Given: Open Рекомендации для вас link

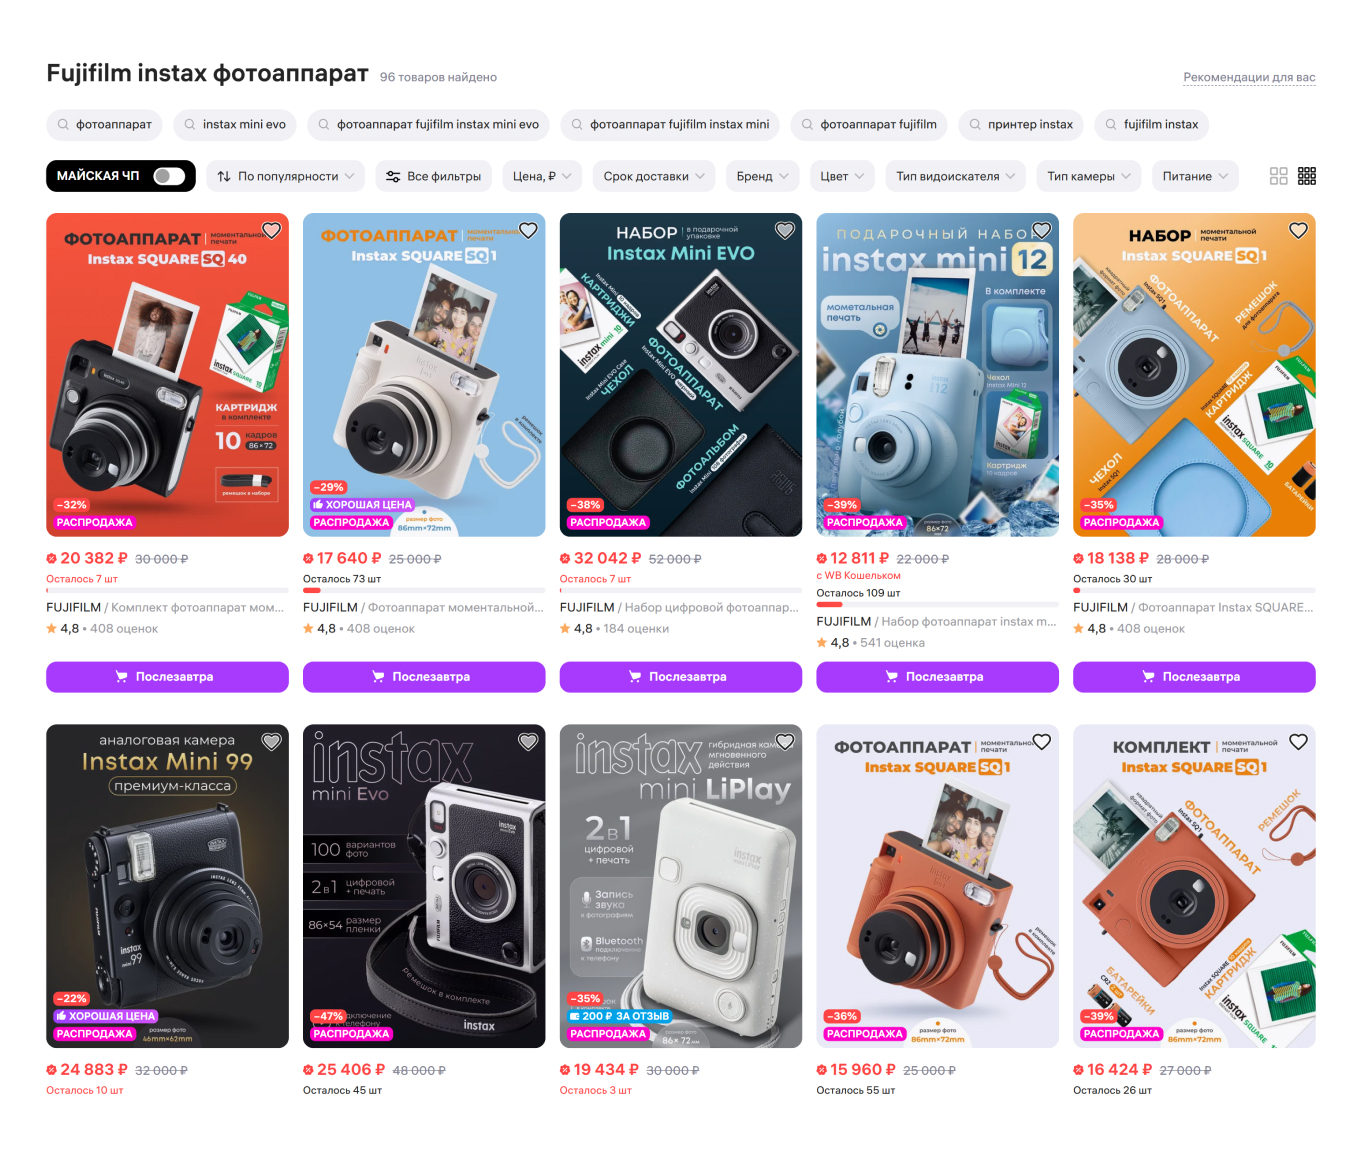Looking at the screenshot, I should pos(1249,77).
